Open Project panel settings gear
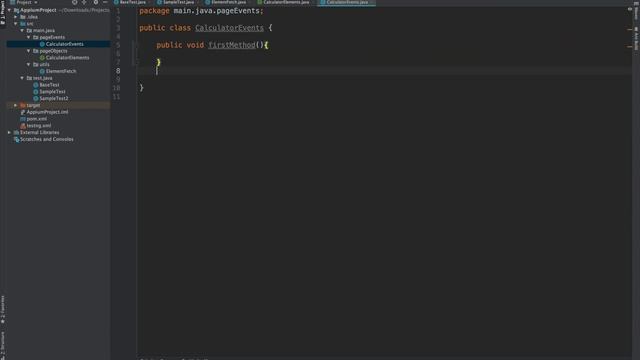Viewport: 640px width, 360px height. (96, 2)
